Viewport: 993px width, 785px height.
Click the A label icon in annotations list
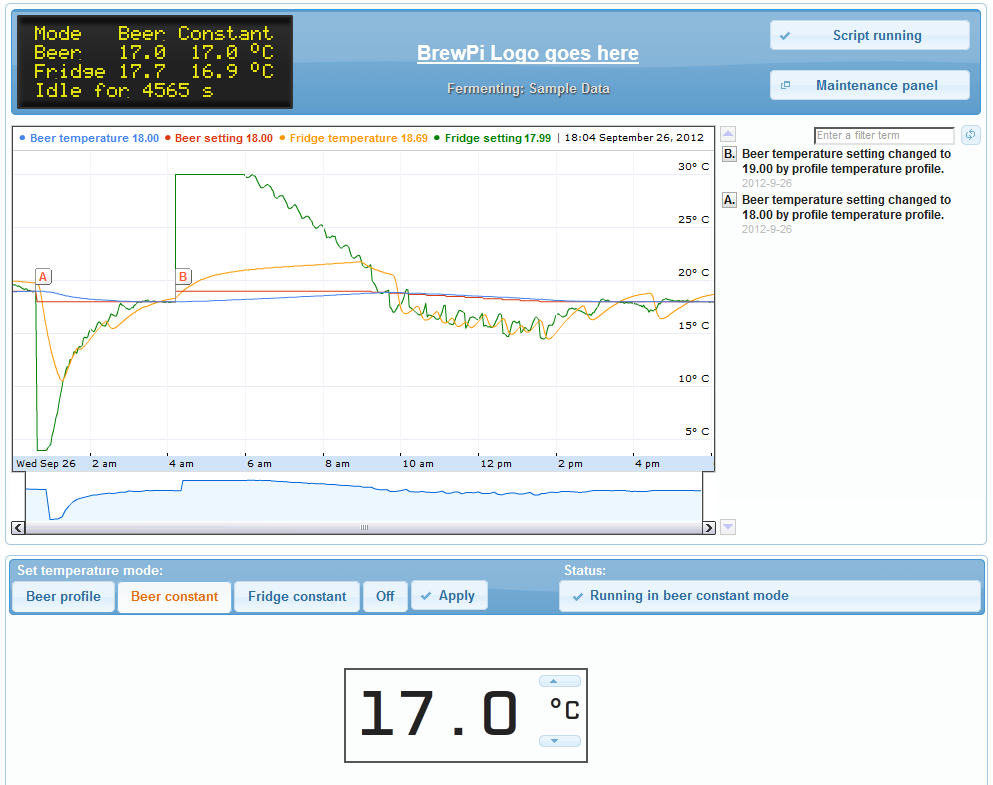click(x=730, y=200)
